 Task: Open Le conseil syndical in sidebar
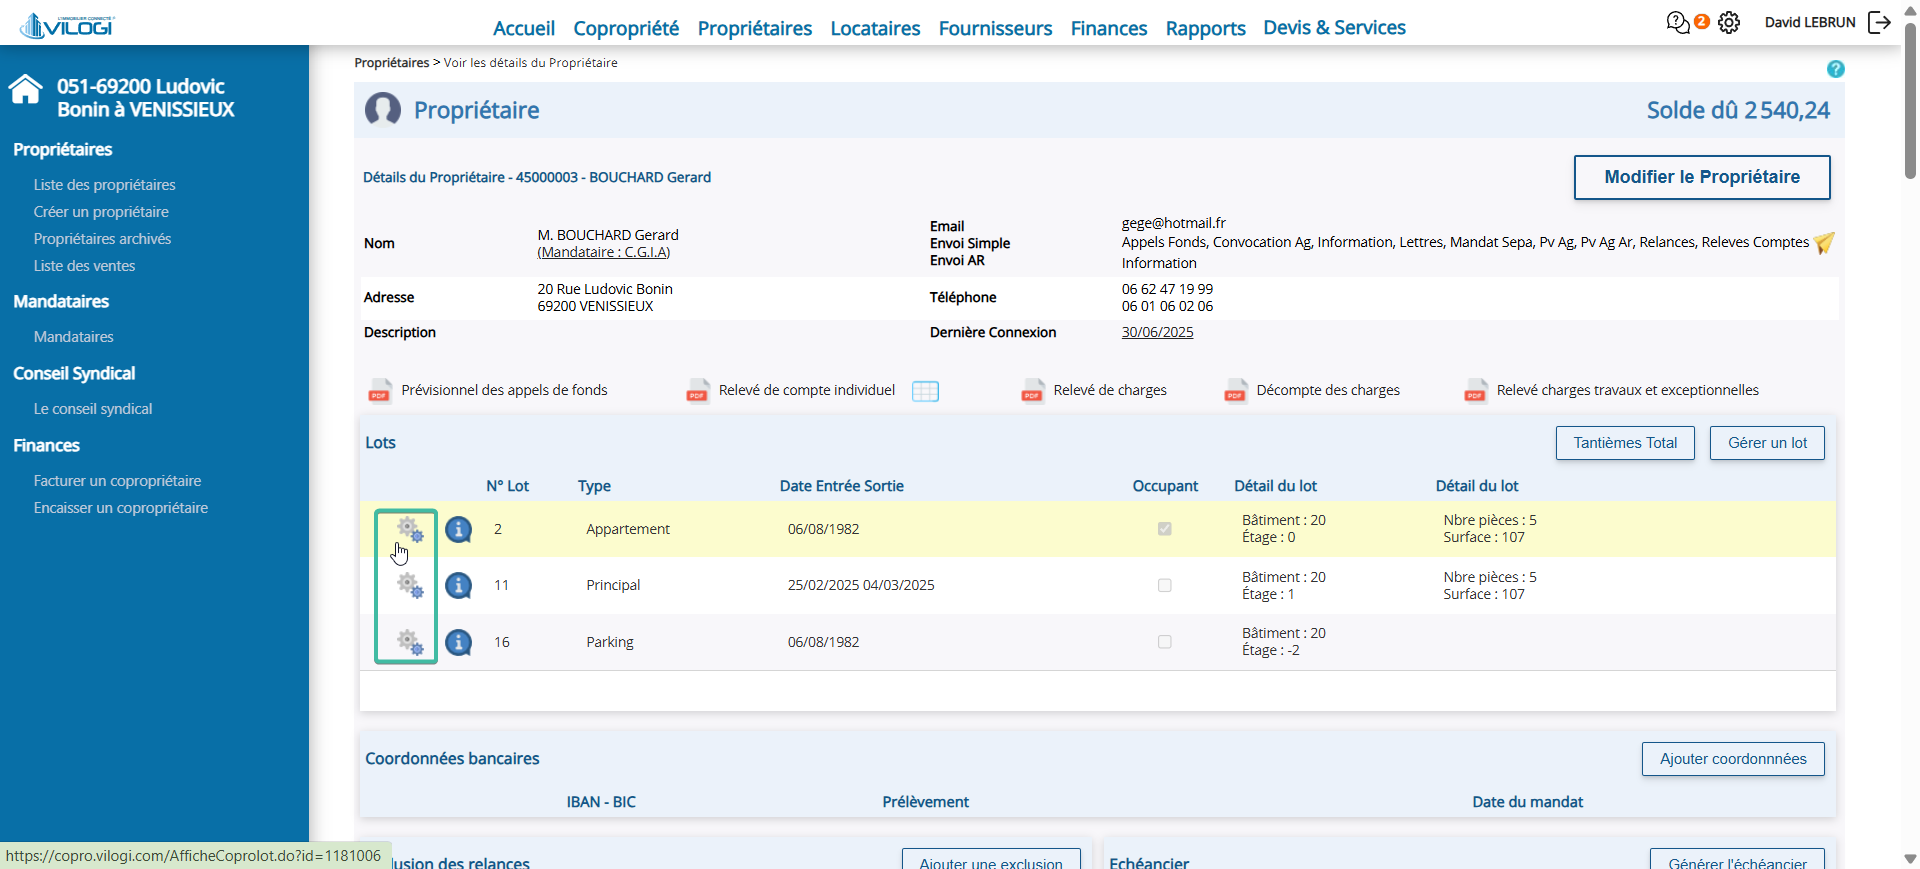[x=93, y=409]
